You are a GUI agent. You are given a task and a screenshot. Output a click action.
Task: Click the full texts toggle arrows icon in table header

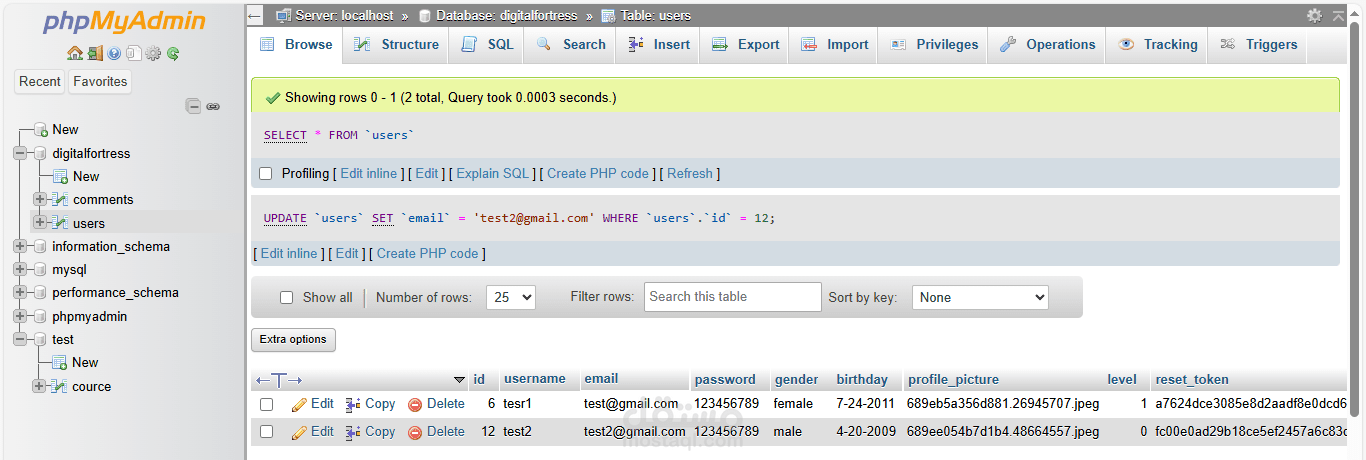[x=279, y=380]
